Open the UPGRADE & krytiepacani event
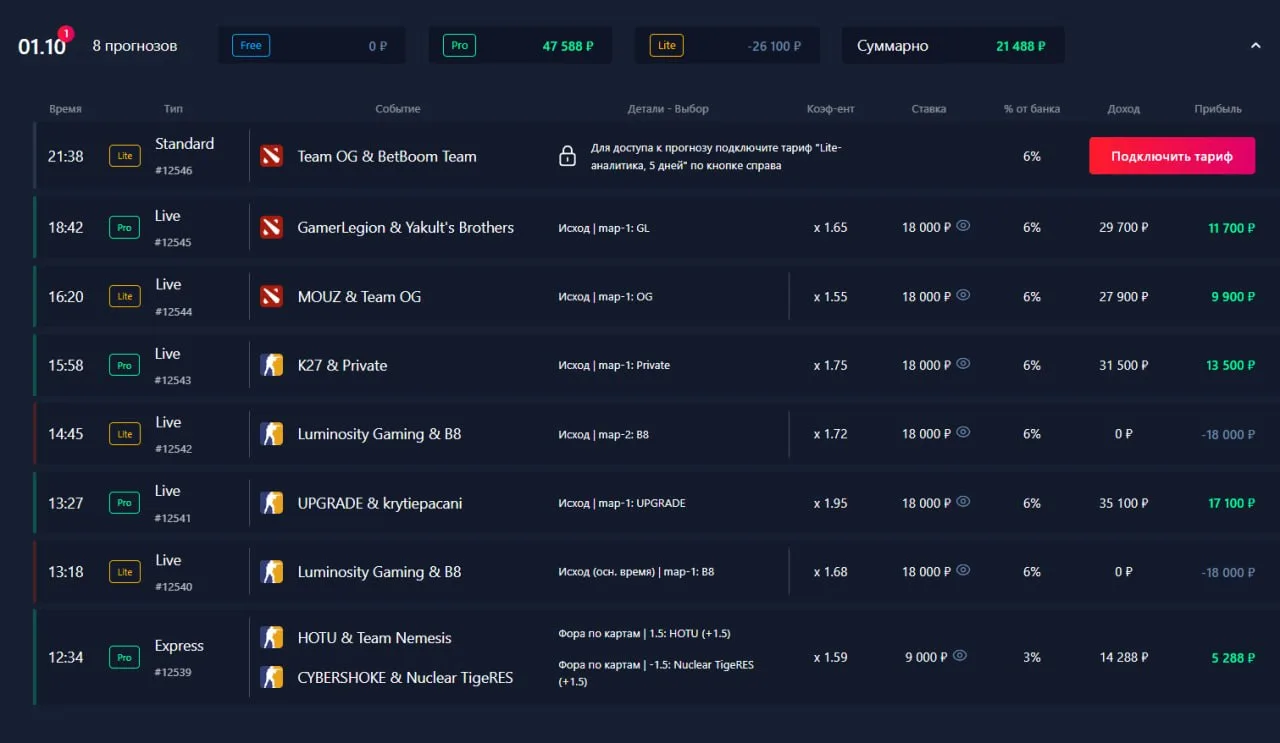Image resolution: width=1280 pixels, height=743 pixels. coord(380,503)
